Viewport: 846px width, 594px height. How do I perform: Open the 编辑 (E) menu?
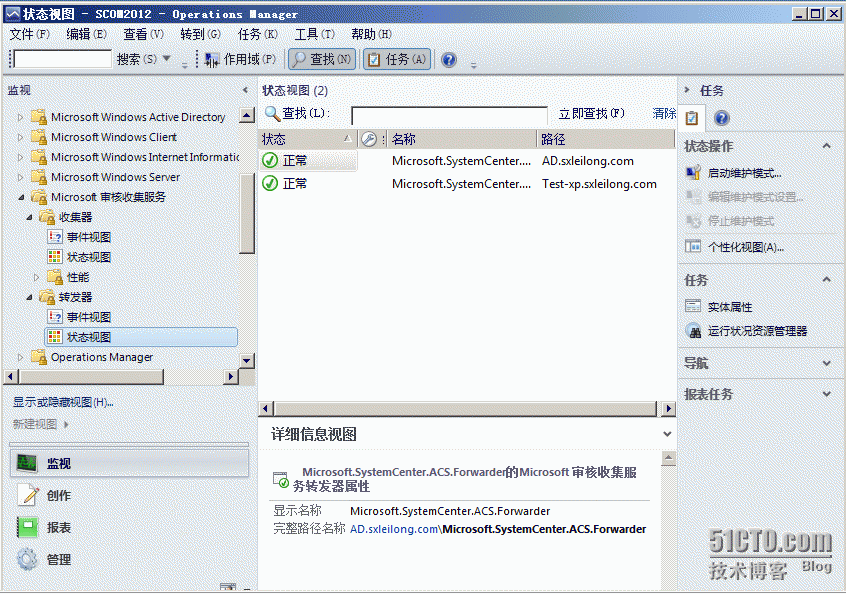tap(86, 35)
